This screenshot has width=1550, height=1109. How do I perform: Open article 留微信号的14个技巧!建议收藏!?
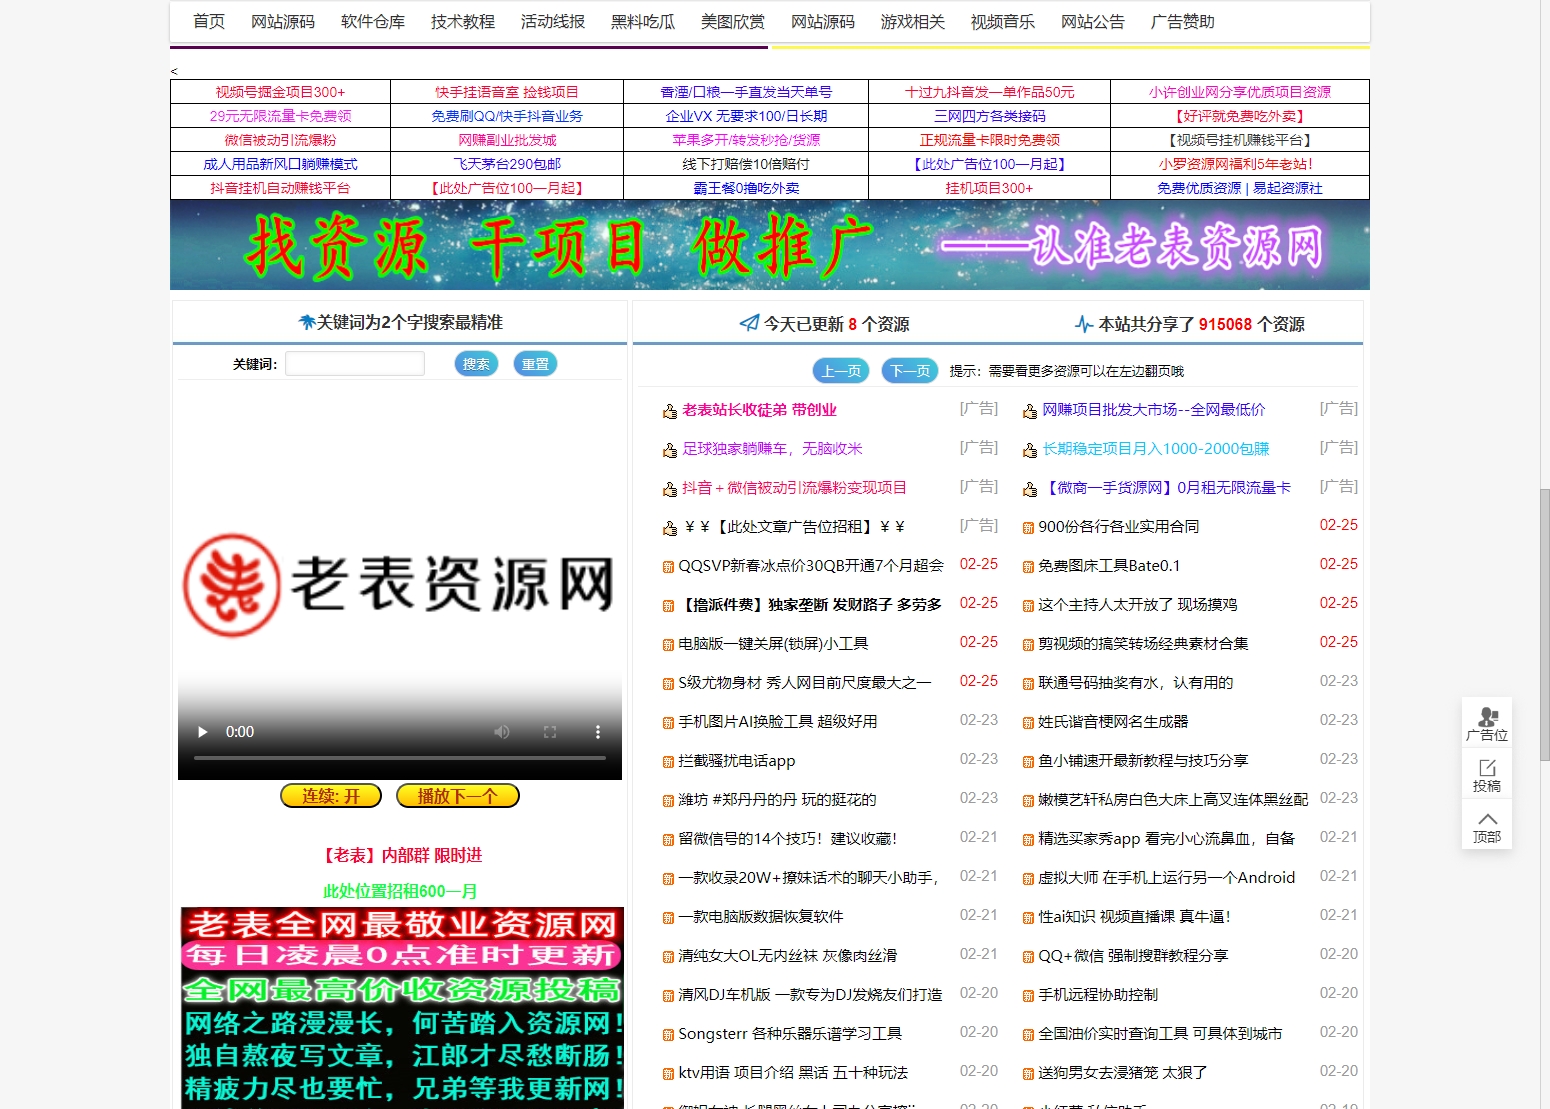[x=788, y=839]
